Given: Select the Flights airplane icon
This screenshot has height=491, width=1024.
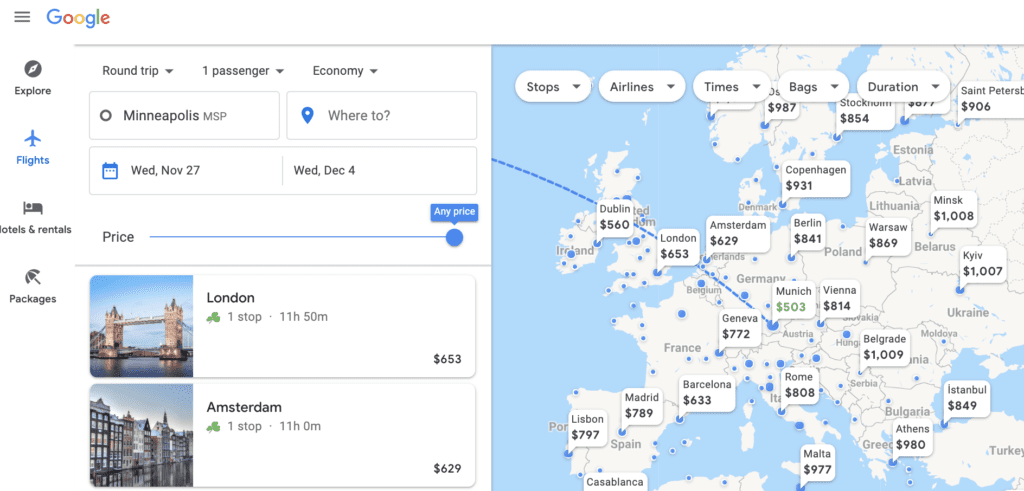Looking at the screenshot, I should pos(33,138).
